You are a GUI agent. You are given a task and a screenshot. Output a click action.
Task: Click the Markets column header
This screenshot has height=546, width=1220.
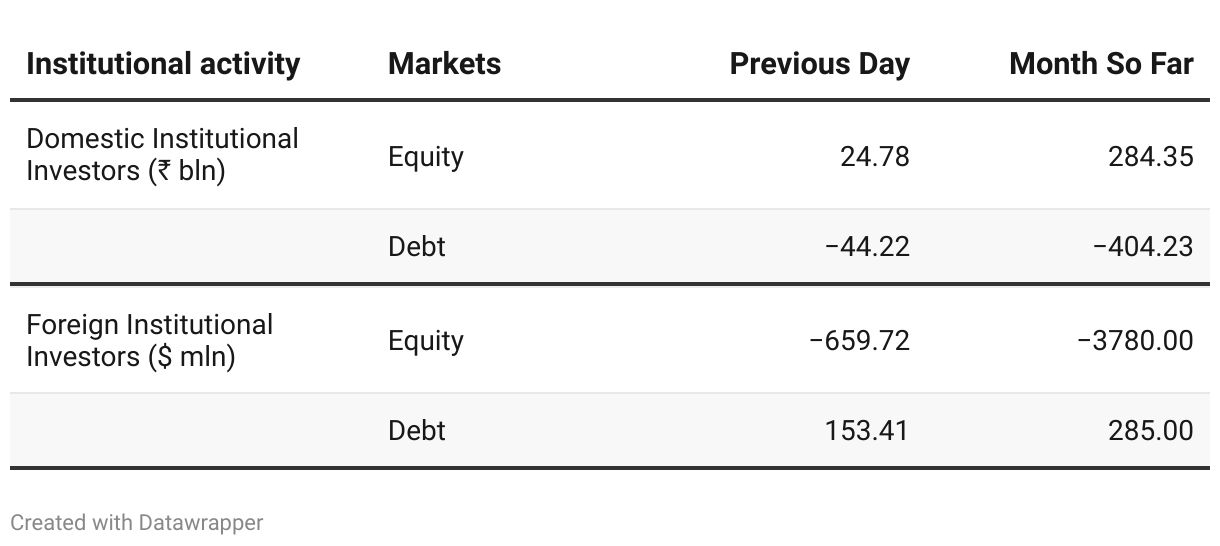pos(444,64)
